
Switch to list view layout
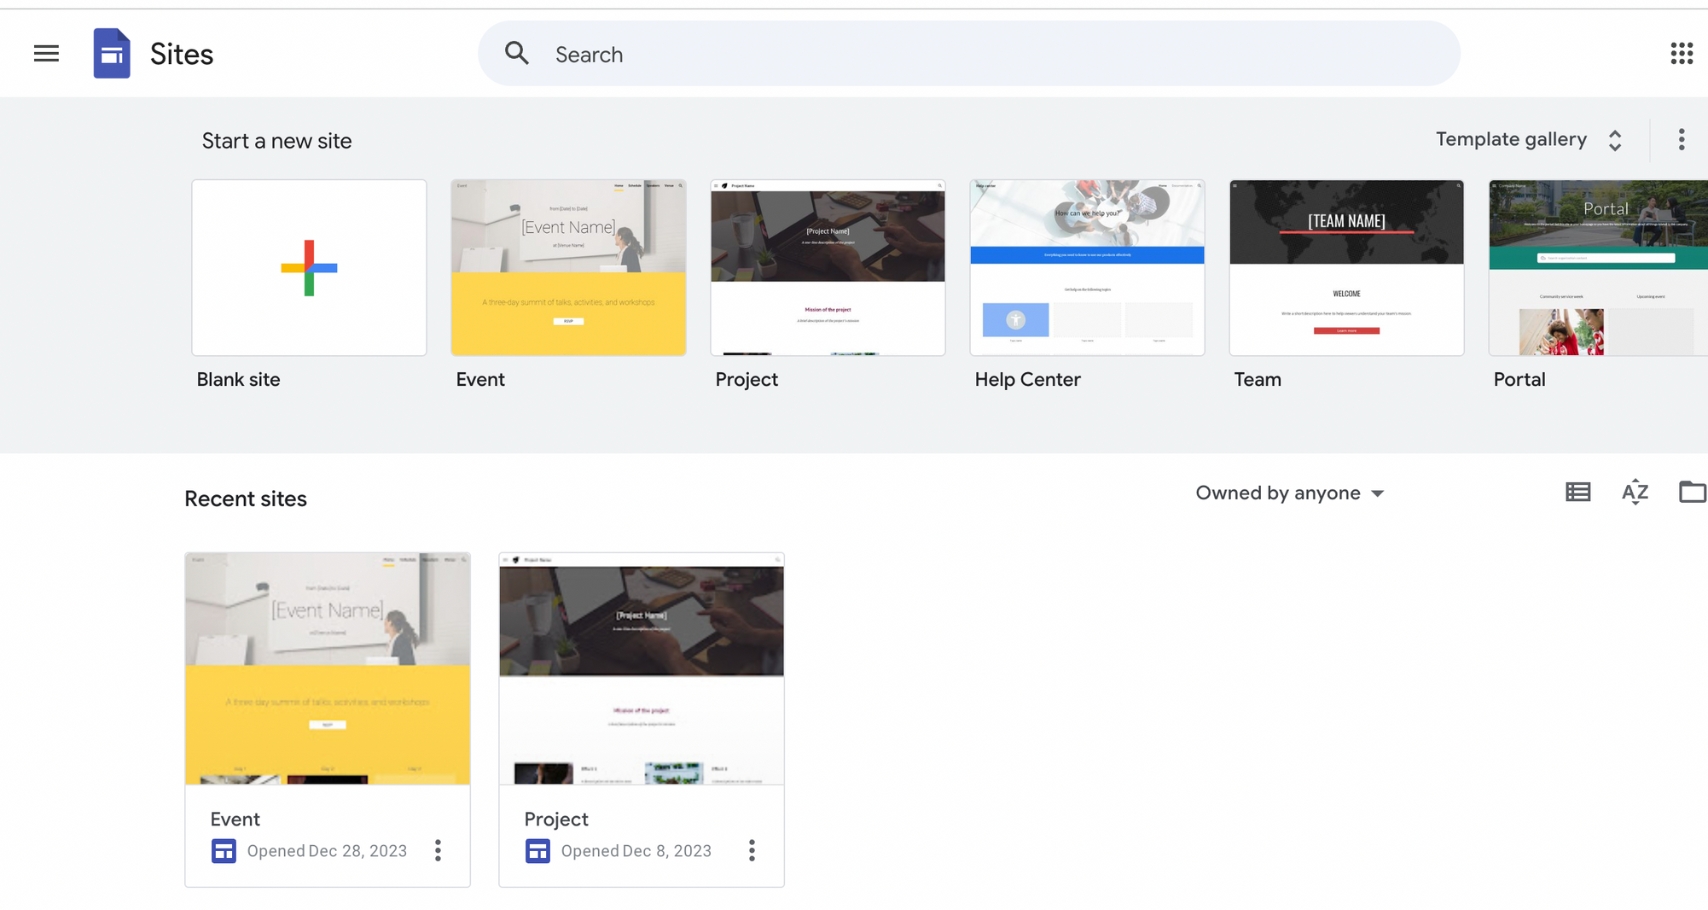tap(1578, 492)
